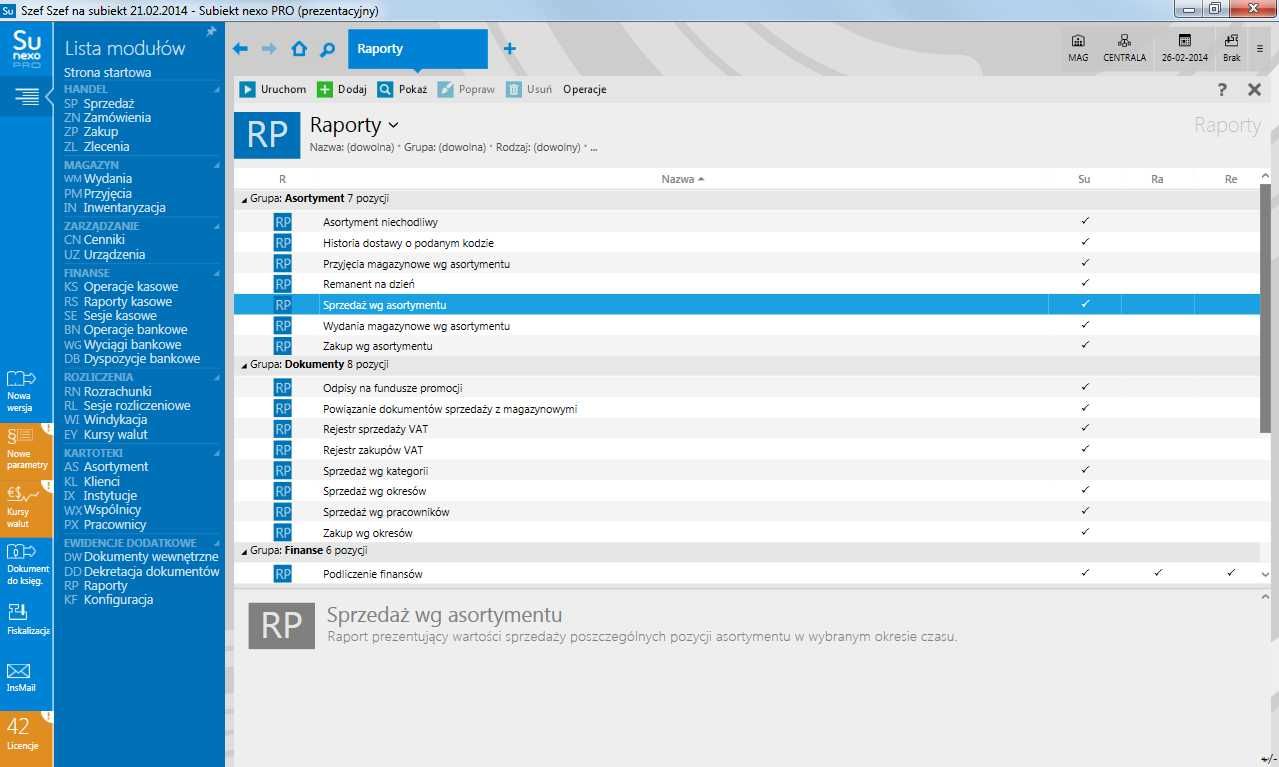Image resolution: width=1279 pixels, height=767 pixels.
Task: Collapse the Grupa: Asortyment group
Action: tap(245, 199)
